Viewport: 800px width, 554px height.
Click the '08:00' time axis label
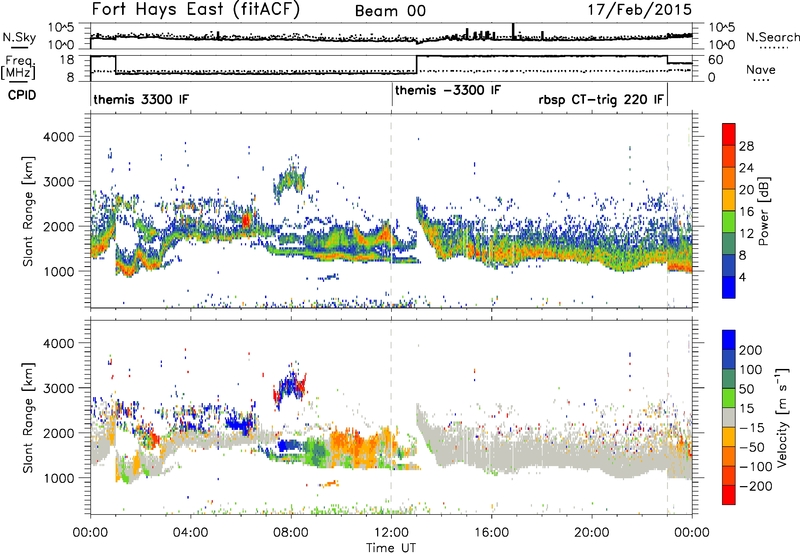click(x=291, y=533)
